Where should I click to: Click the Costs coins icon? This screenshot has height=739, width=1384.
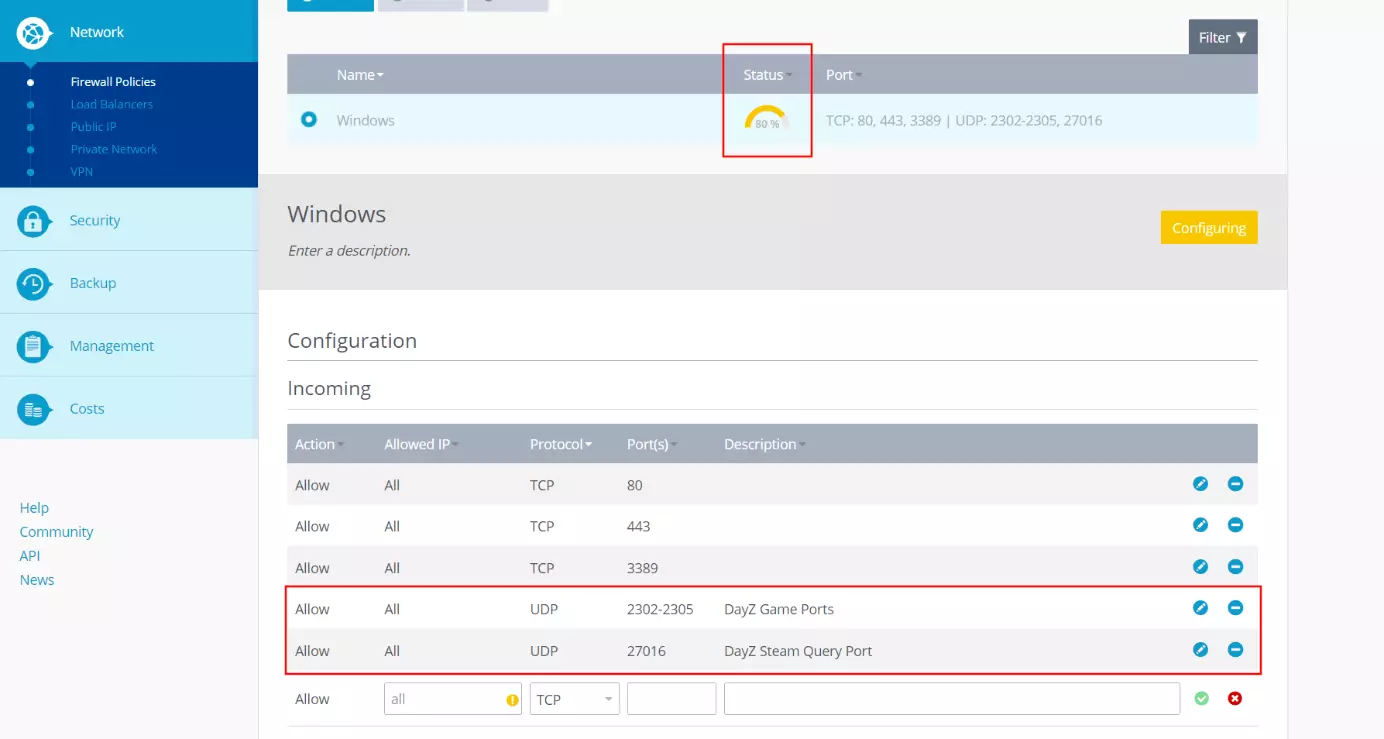tap(34, 409)
